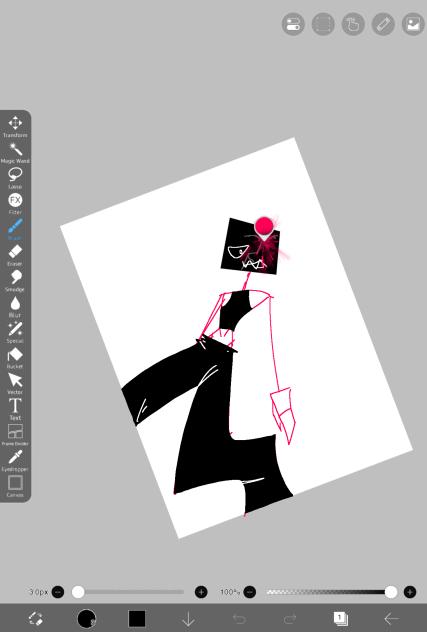The image size is (427, 632).
Task: Choose the Lasso tool
Action: (15, 178)
